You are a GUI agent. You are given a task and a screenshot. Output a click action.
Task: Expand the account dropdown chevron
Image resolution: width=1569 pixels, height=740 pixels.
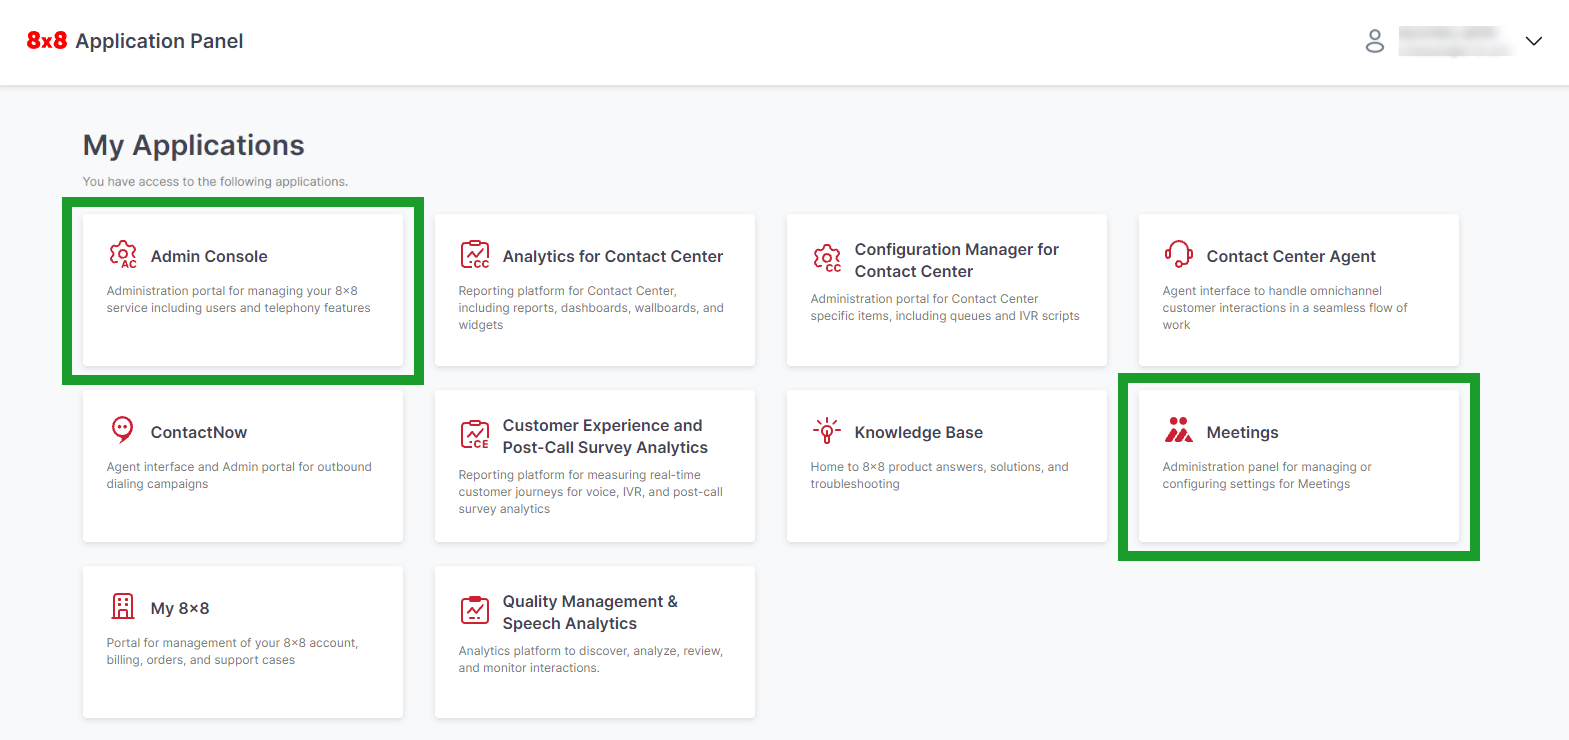point(1534,41)
